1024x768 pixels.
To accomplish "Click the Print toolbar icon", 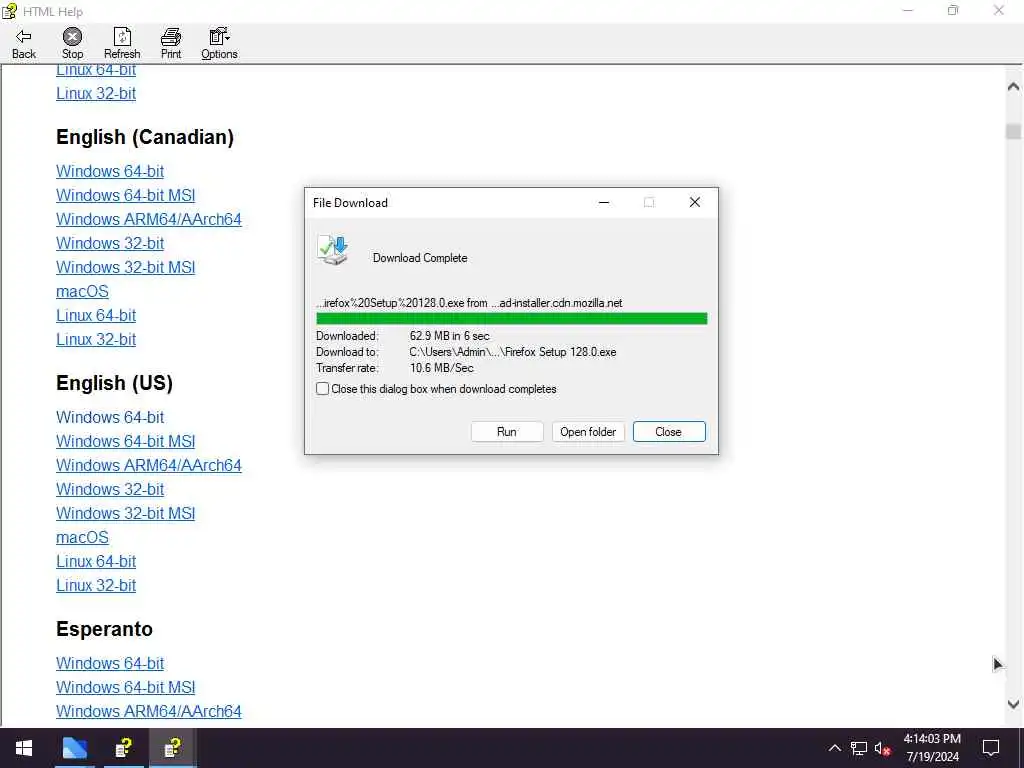I will [171, 44].
